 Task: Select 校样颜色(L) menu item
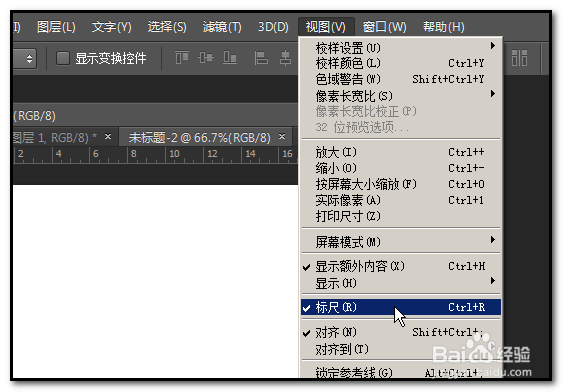[401, 63]
